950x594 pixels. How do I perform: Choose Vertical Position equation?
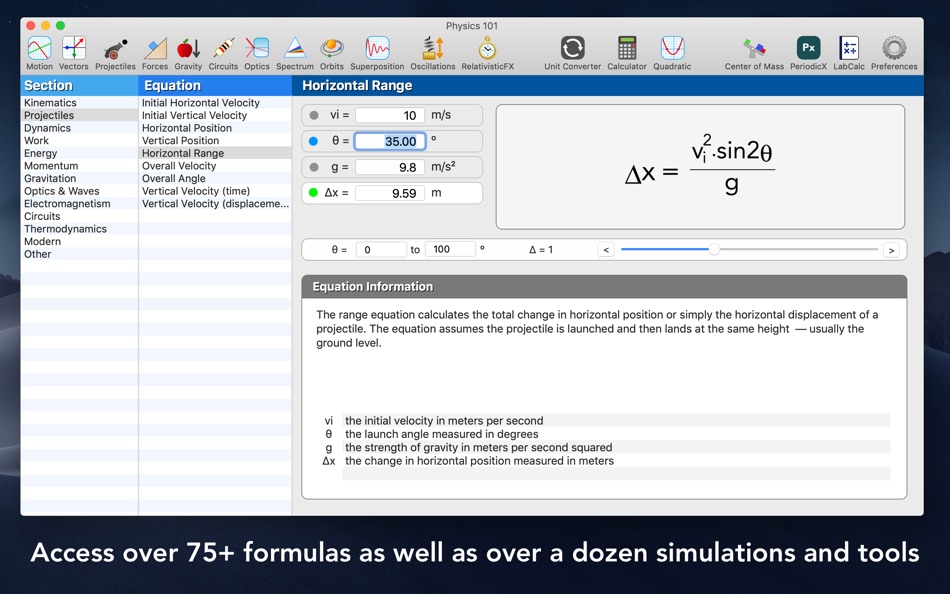[215, 141]
